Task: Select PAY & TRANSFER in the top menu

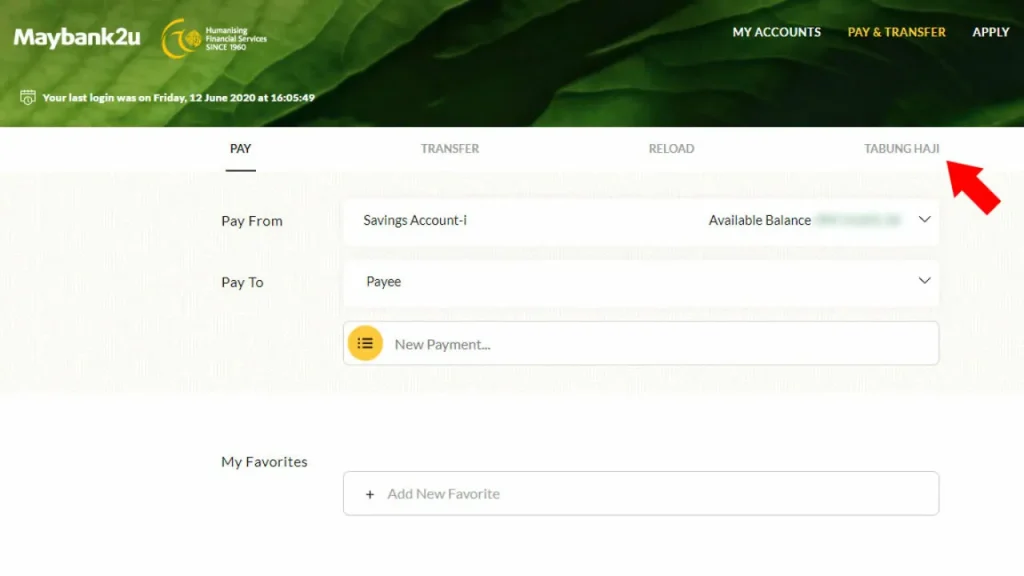Action: click(x=896, y=31)
